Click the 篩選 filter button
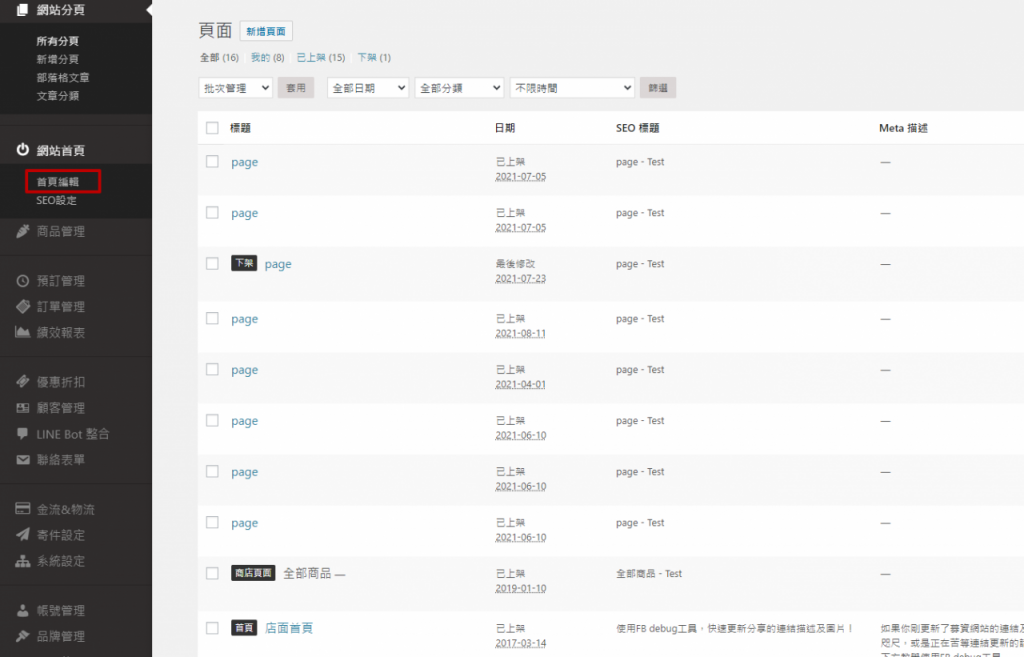This screenshot has width=1024, height=657. pyautogui.click(x=658, y=88)
